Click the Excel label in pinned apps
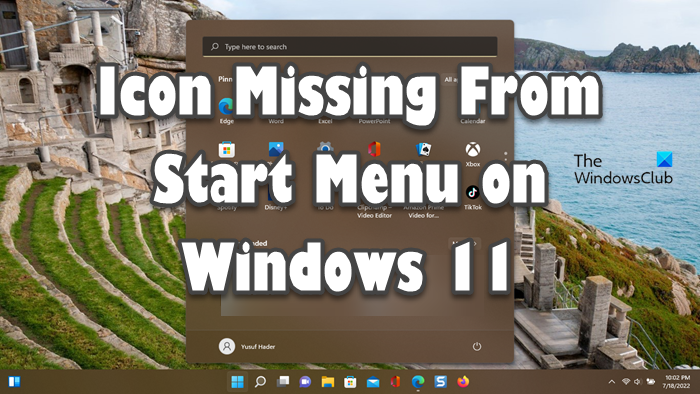Screen dimensions: 700x394 [x=325, y=121]
